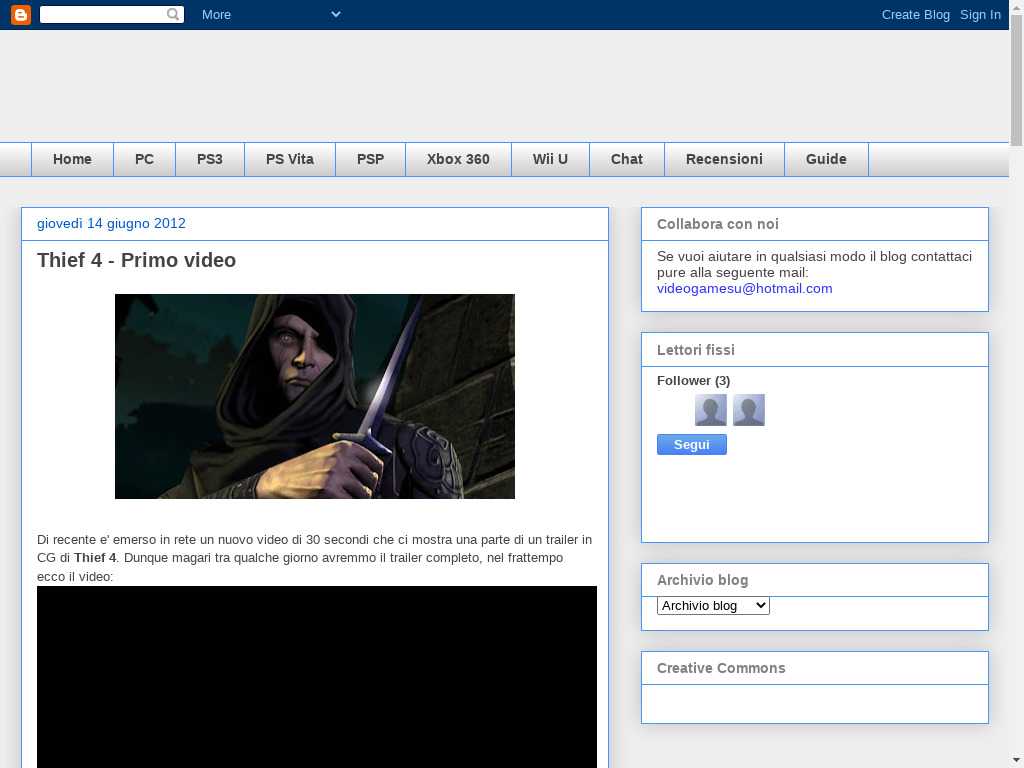
Task: Select the Xbox 360 tab
Action: tap(458, 159)
